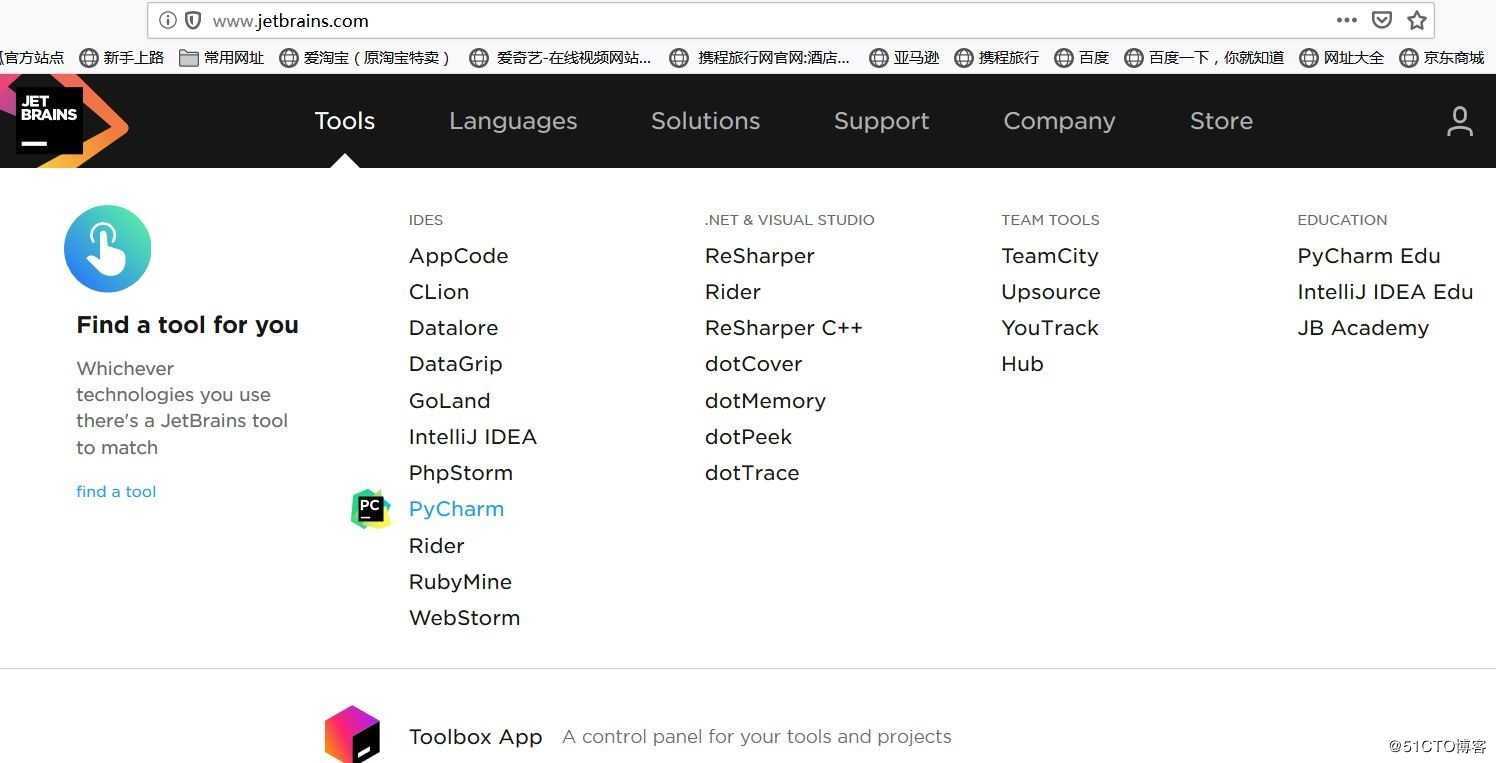Open the Toolbox App link
1496x763 pixels.
[x=476, y=737]
